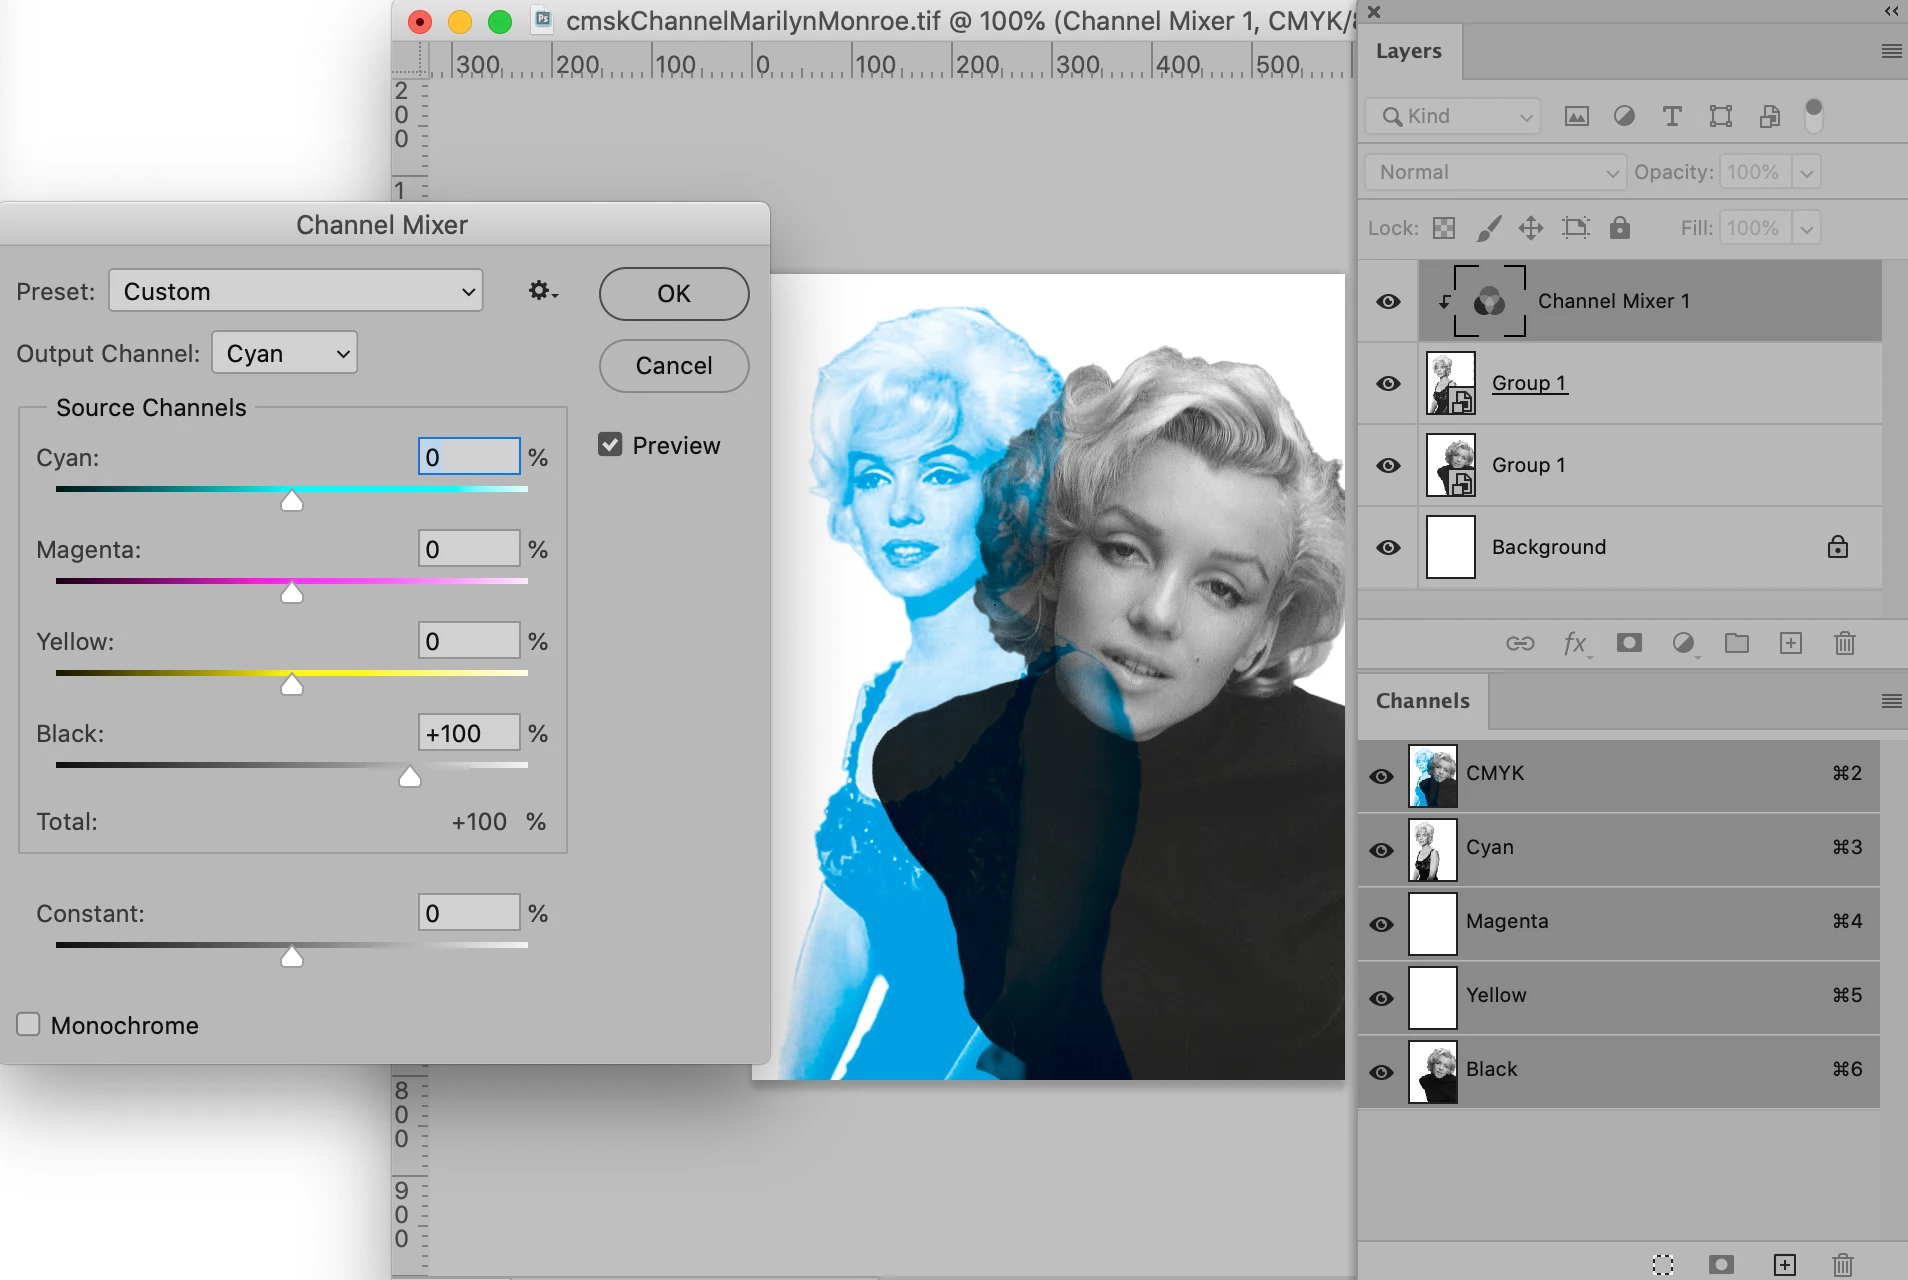Uncheck the Preview checkbox

pyautogui.click(x=610, y=445)
